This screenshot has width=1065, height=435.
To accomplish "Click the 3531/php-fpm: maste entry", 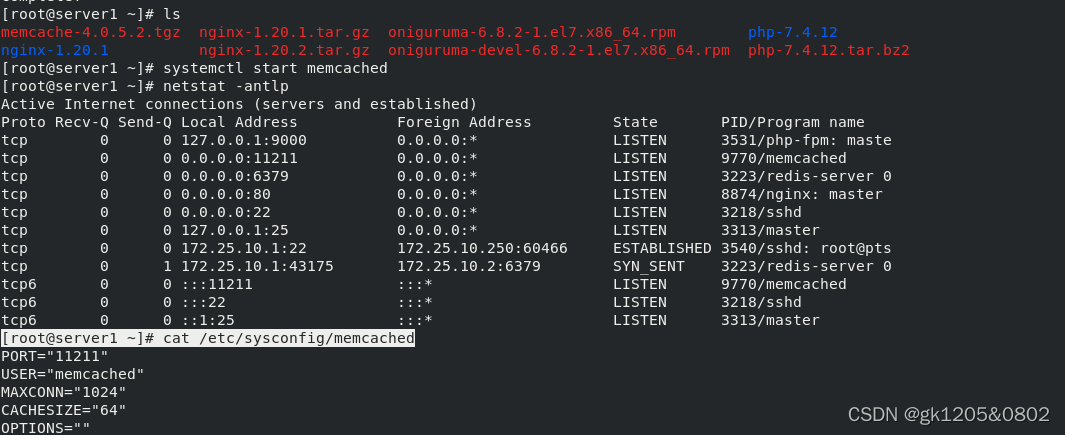I will pyautogui.click(x=806, y=140).
